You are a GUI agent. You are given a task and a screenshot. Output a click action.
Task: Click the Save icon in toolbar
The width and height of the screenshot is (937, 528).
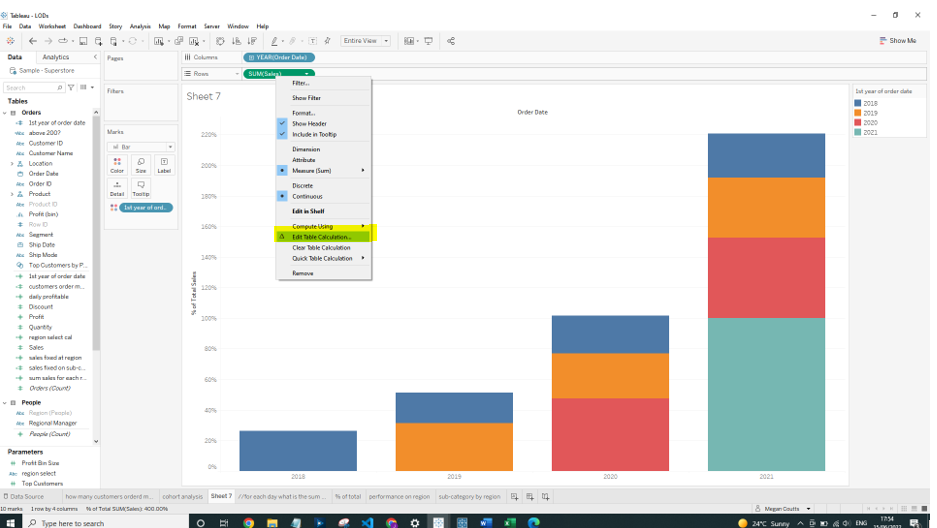(83, 41)
